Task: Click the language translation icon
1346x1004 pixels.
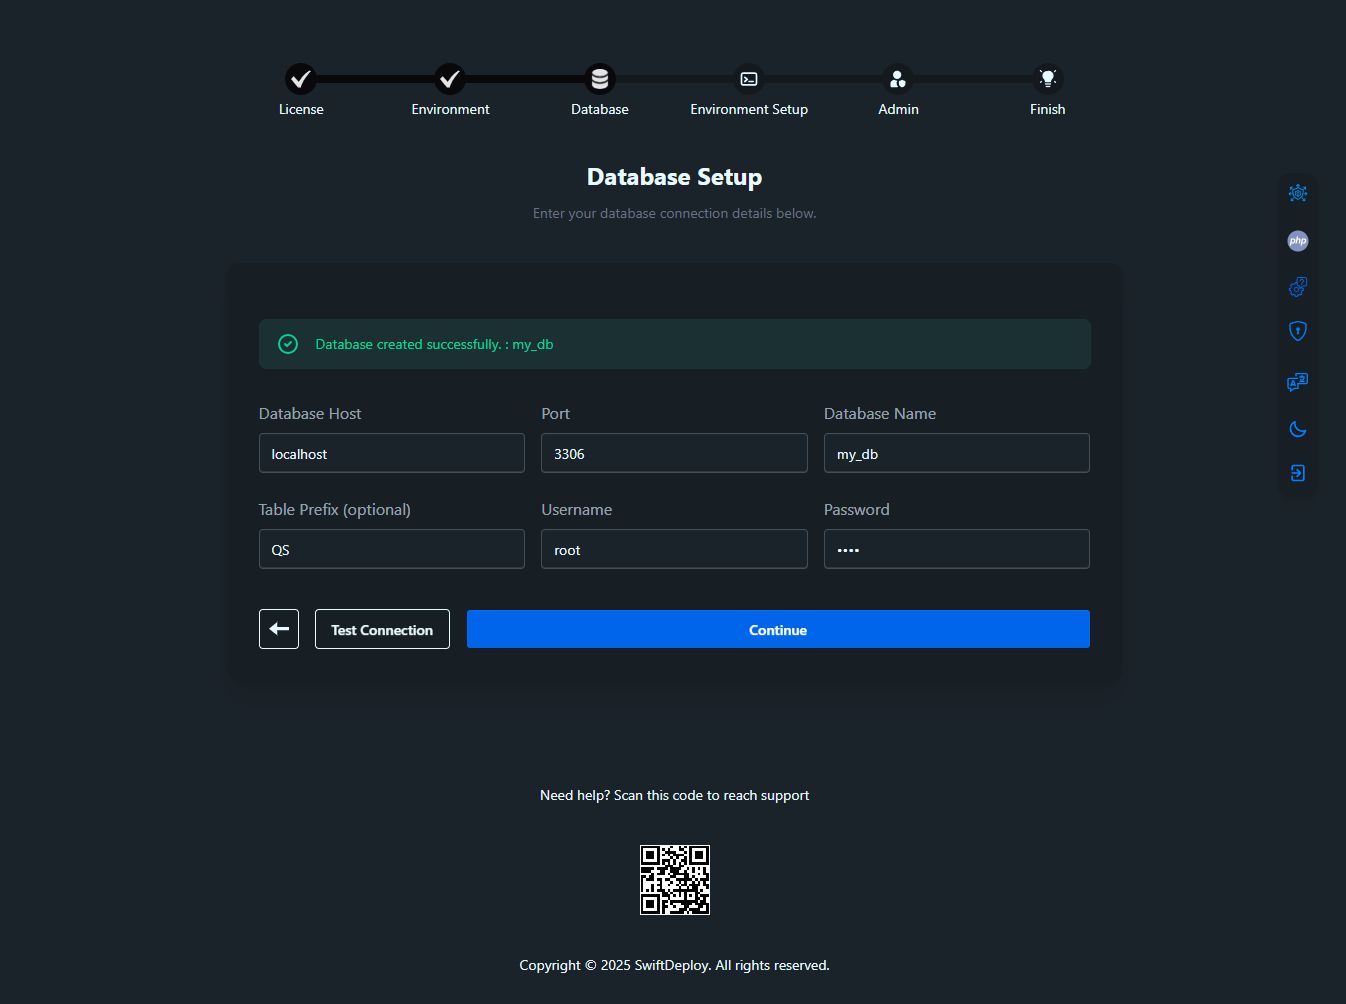Action: [1298, 382]
